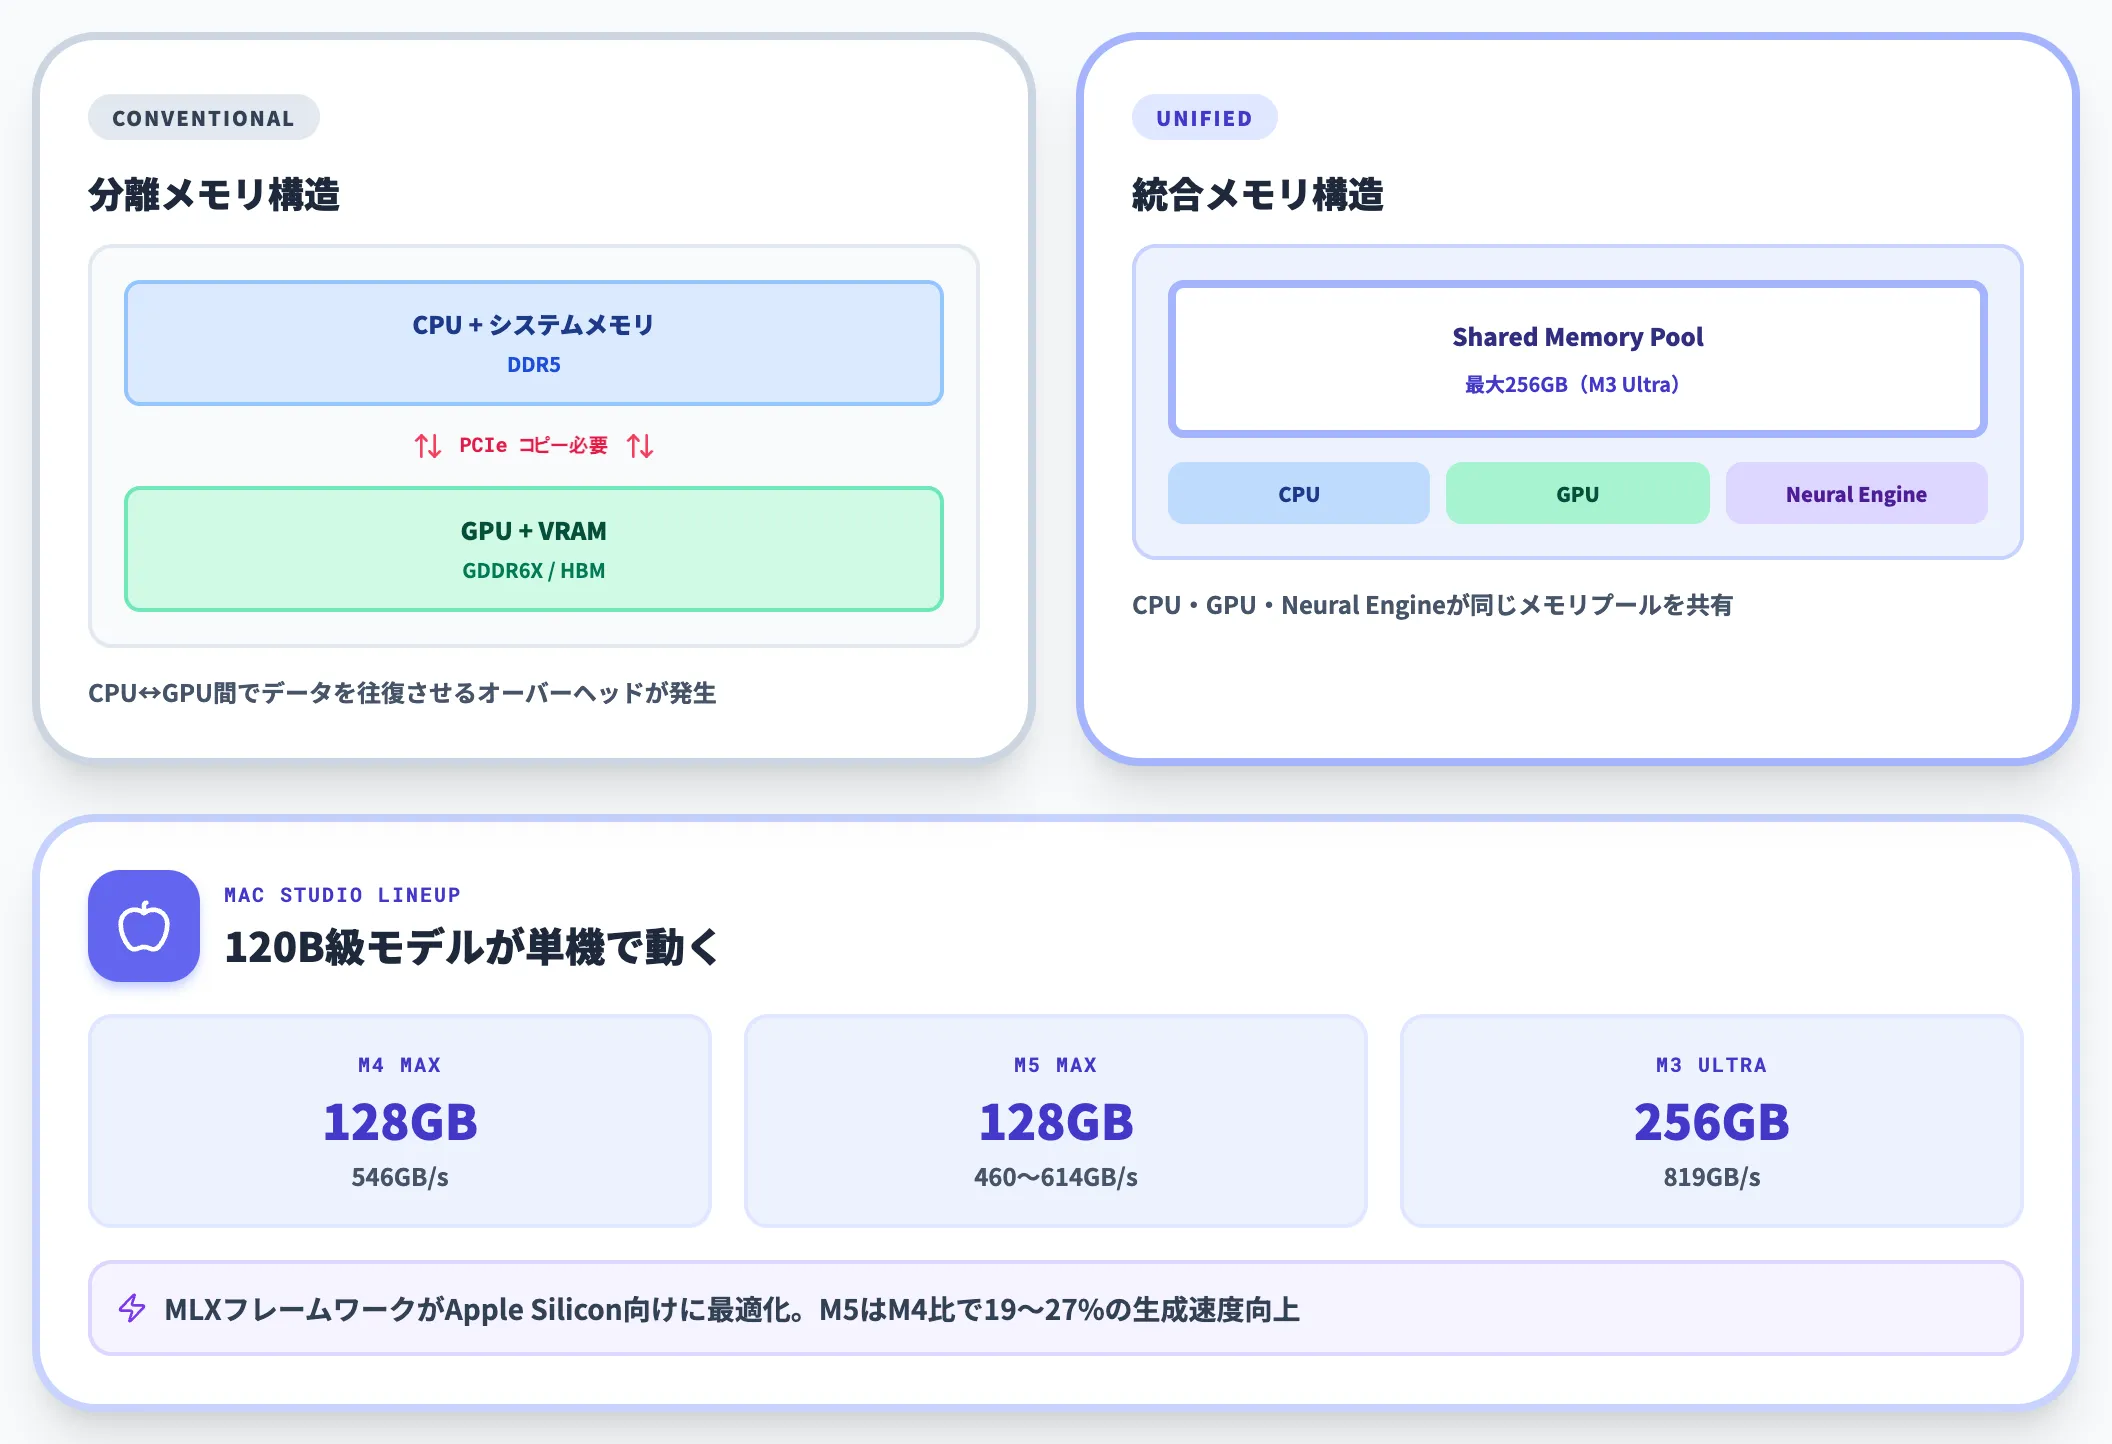Click the arrows icon right of コピー必要
2112x1444 pixels.
(640, 445)
